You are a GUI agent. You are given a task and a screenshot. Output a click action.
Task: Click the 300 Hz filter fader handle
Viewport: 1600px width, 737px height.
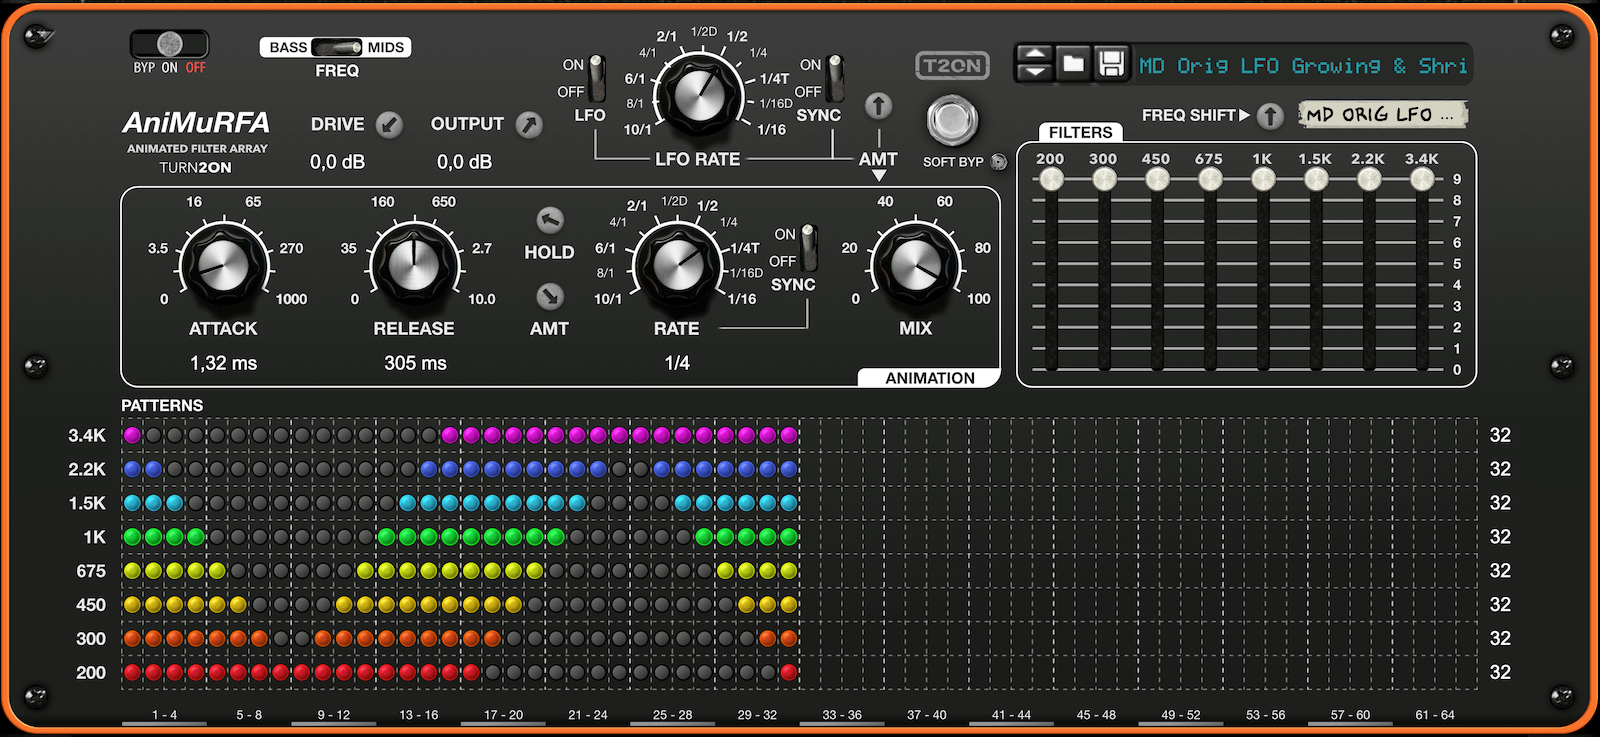point(1104,179)
